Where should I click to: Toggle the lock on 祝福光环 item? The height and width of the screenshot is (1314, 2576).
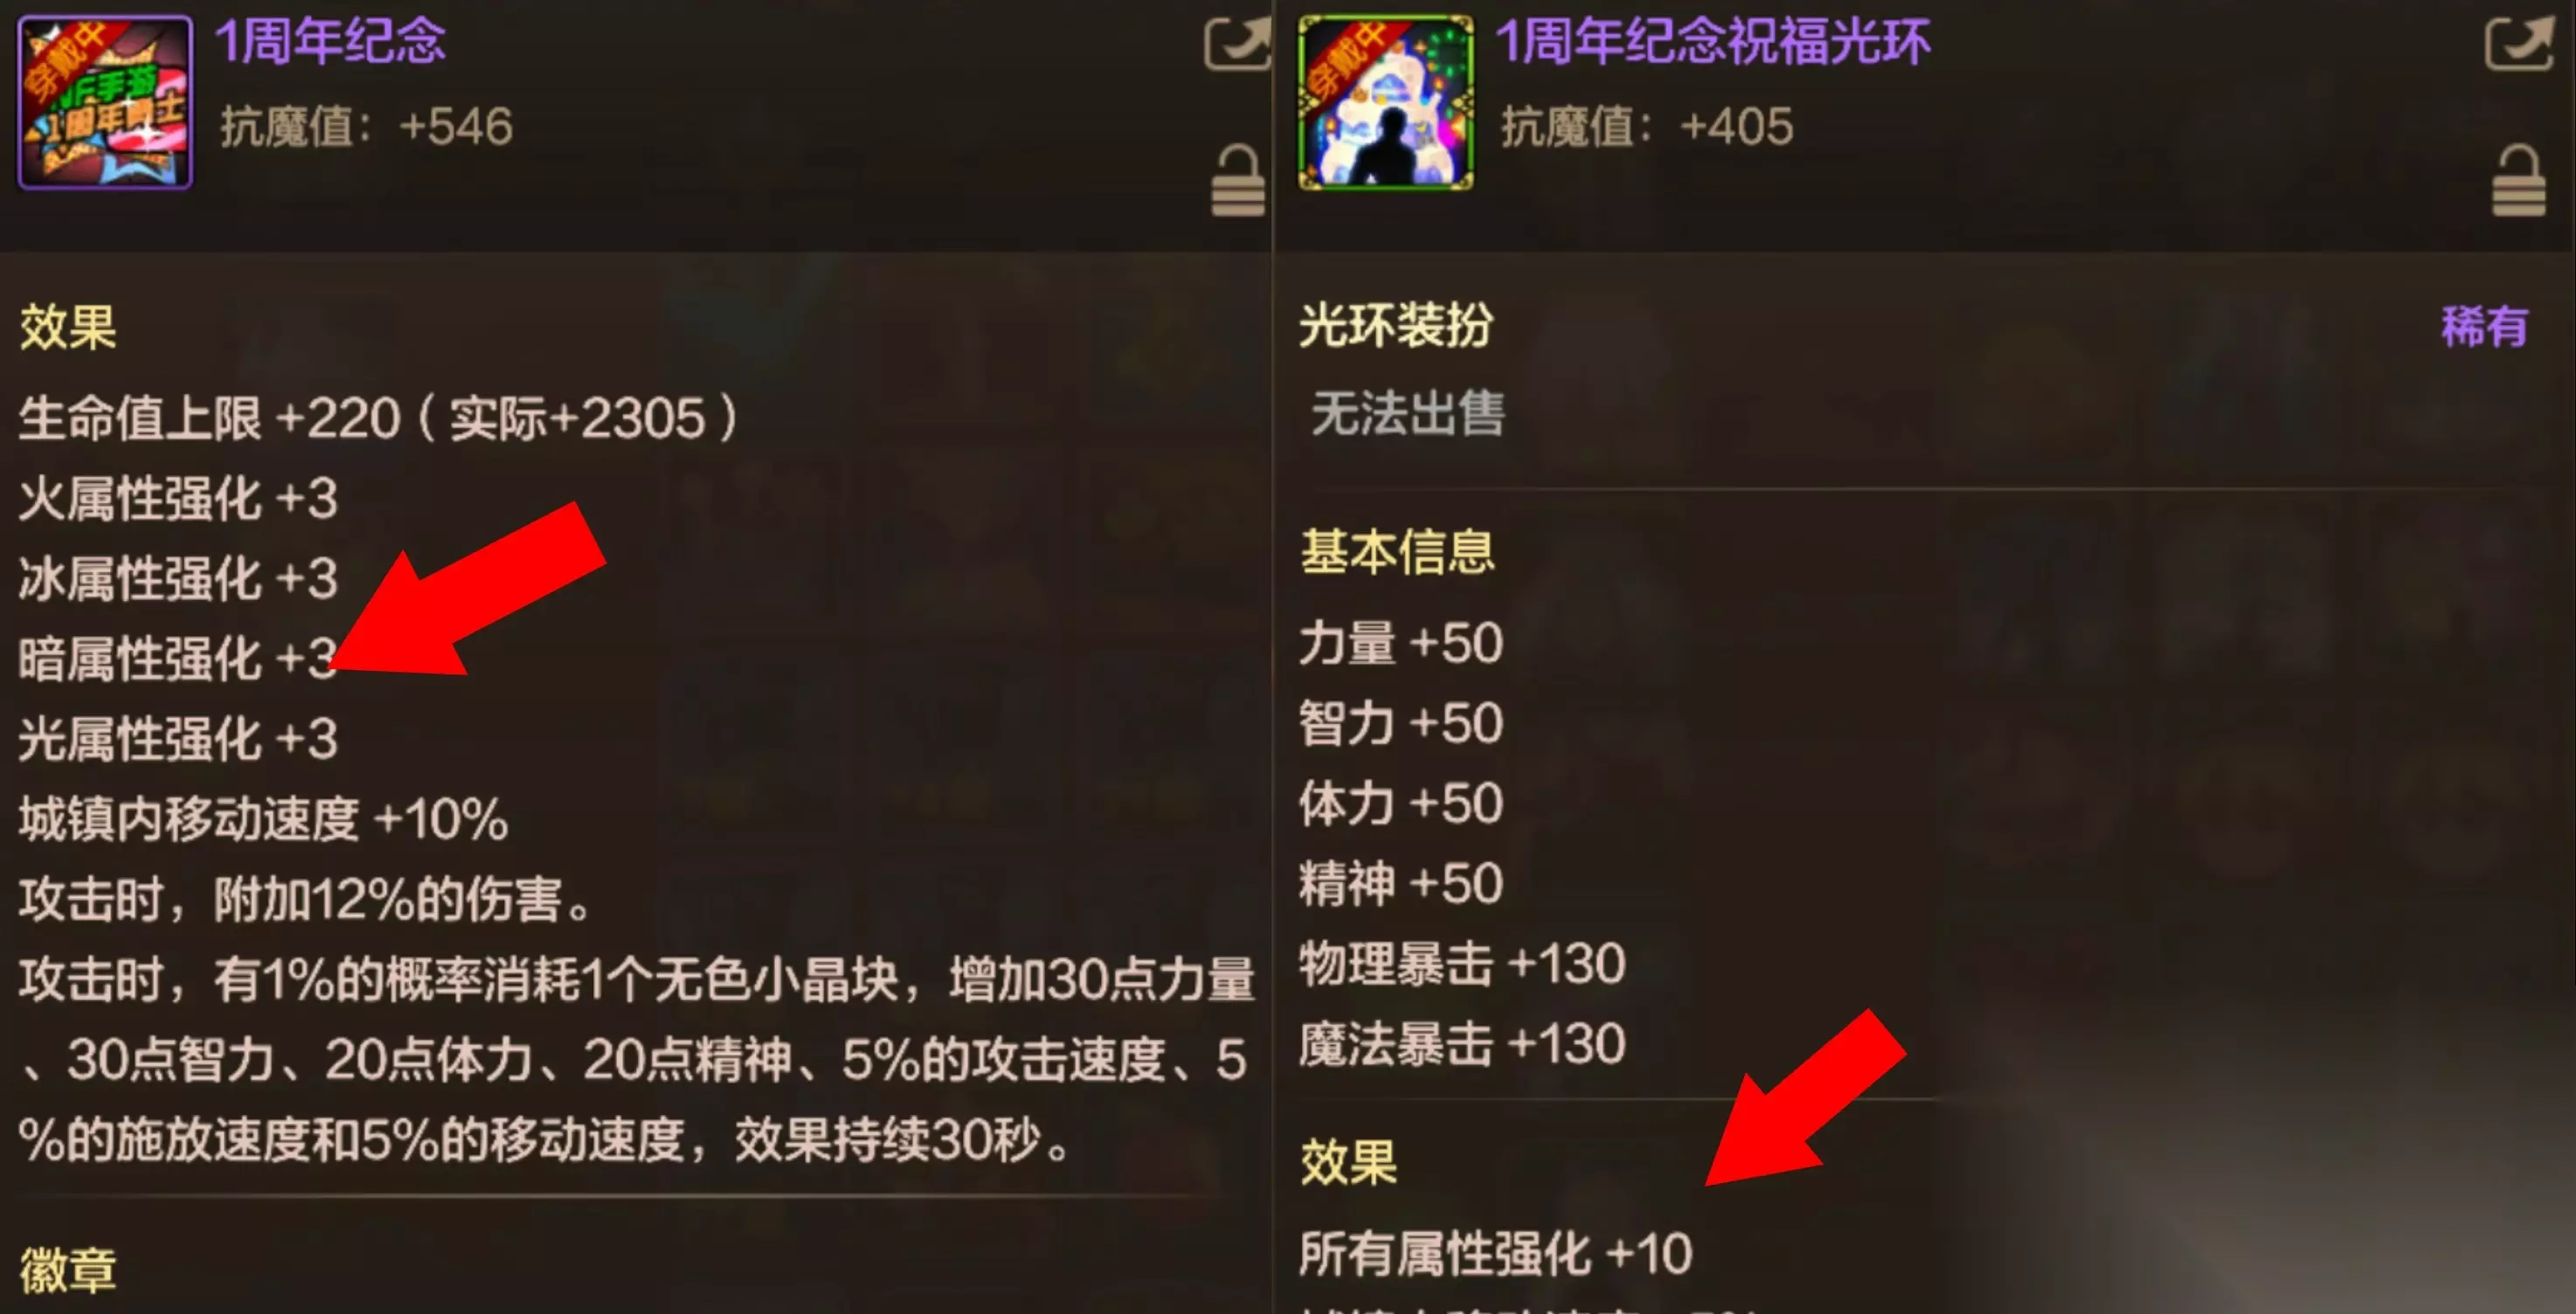click(x=2518, y=181)
